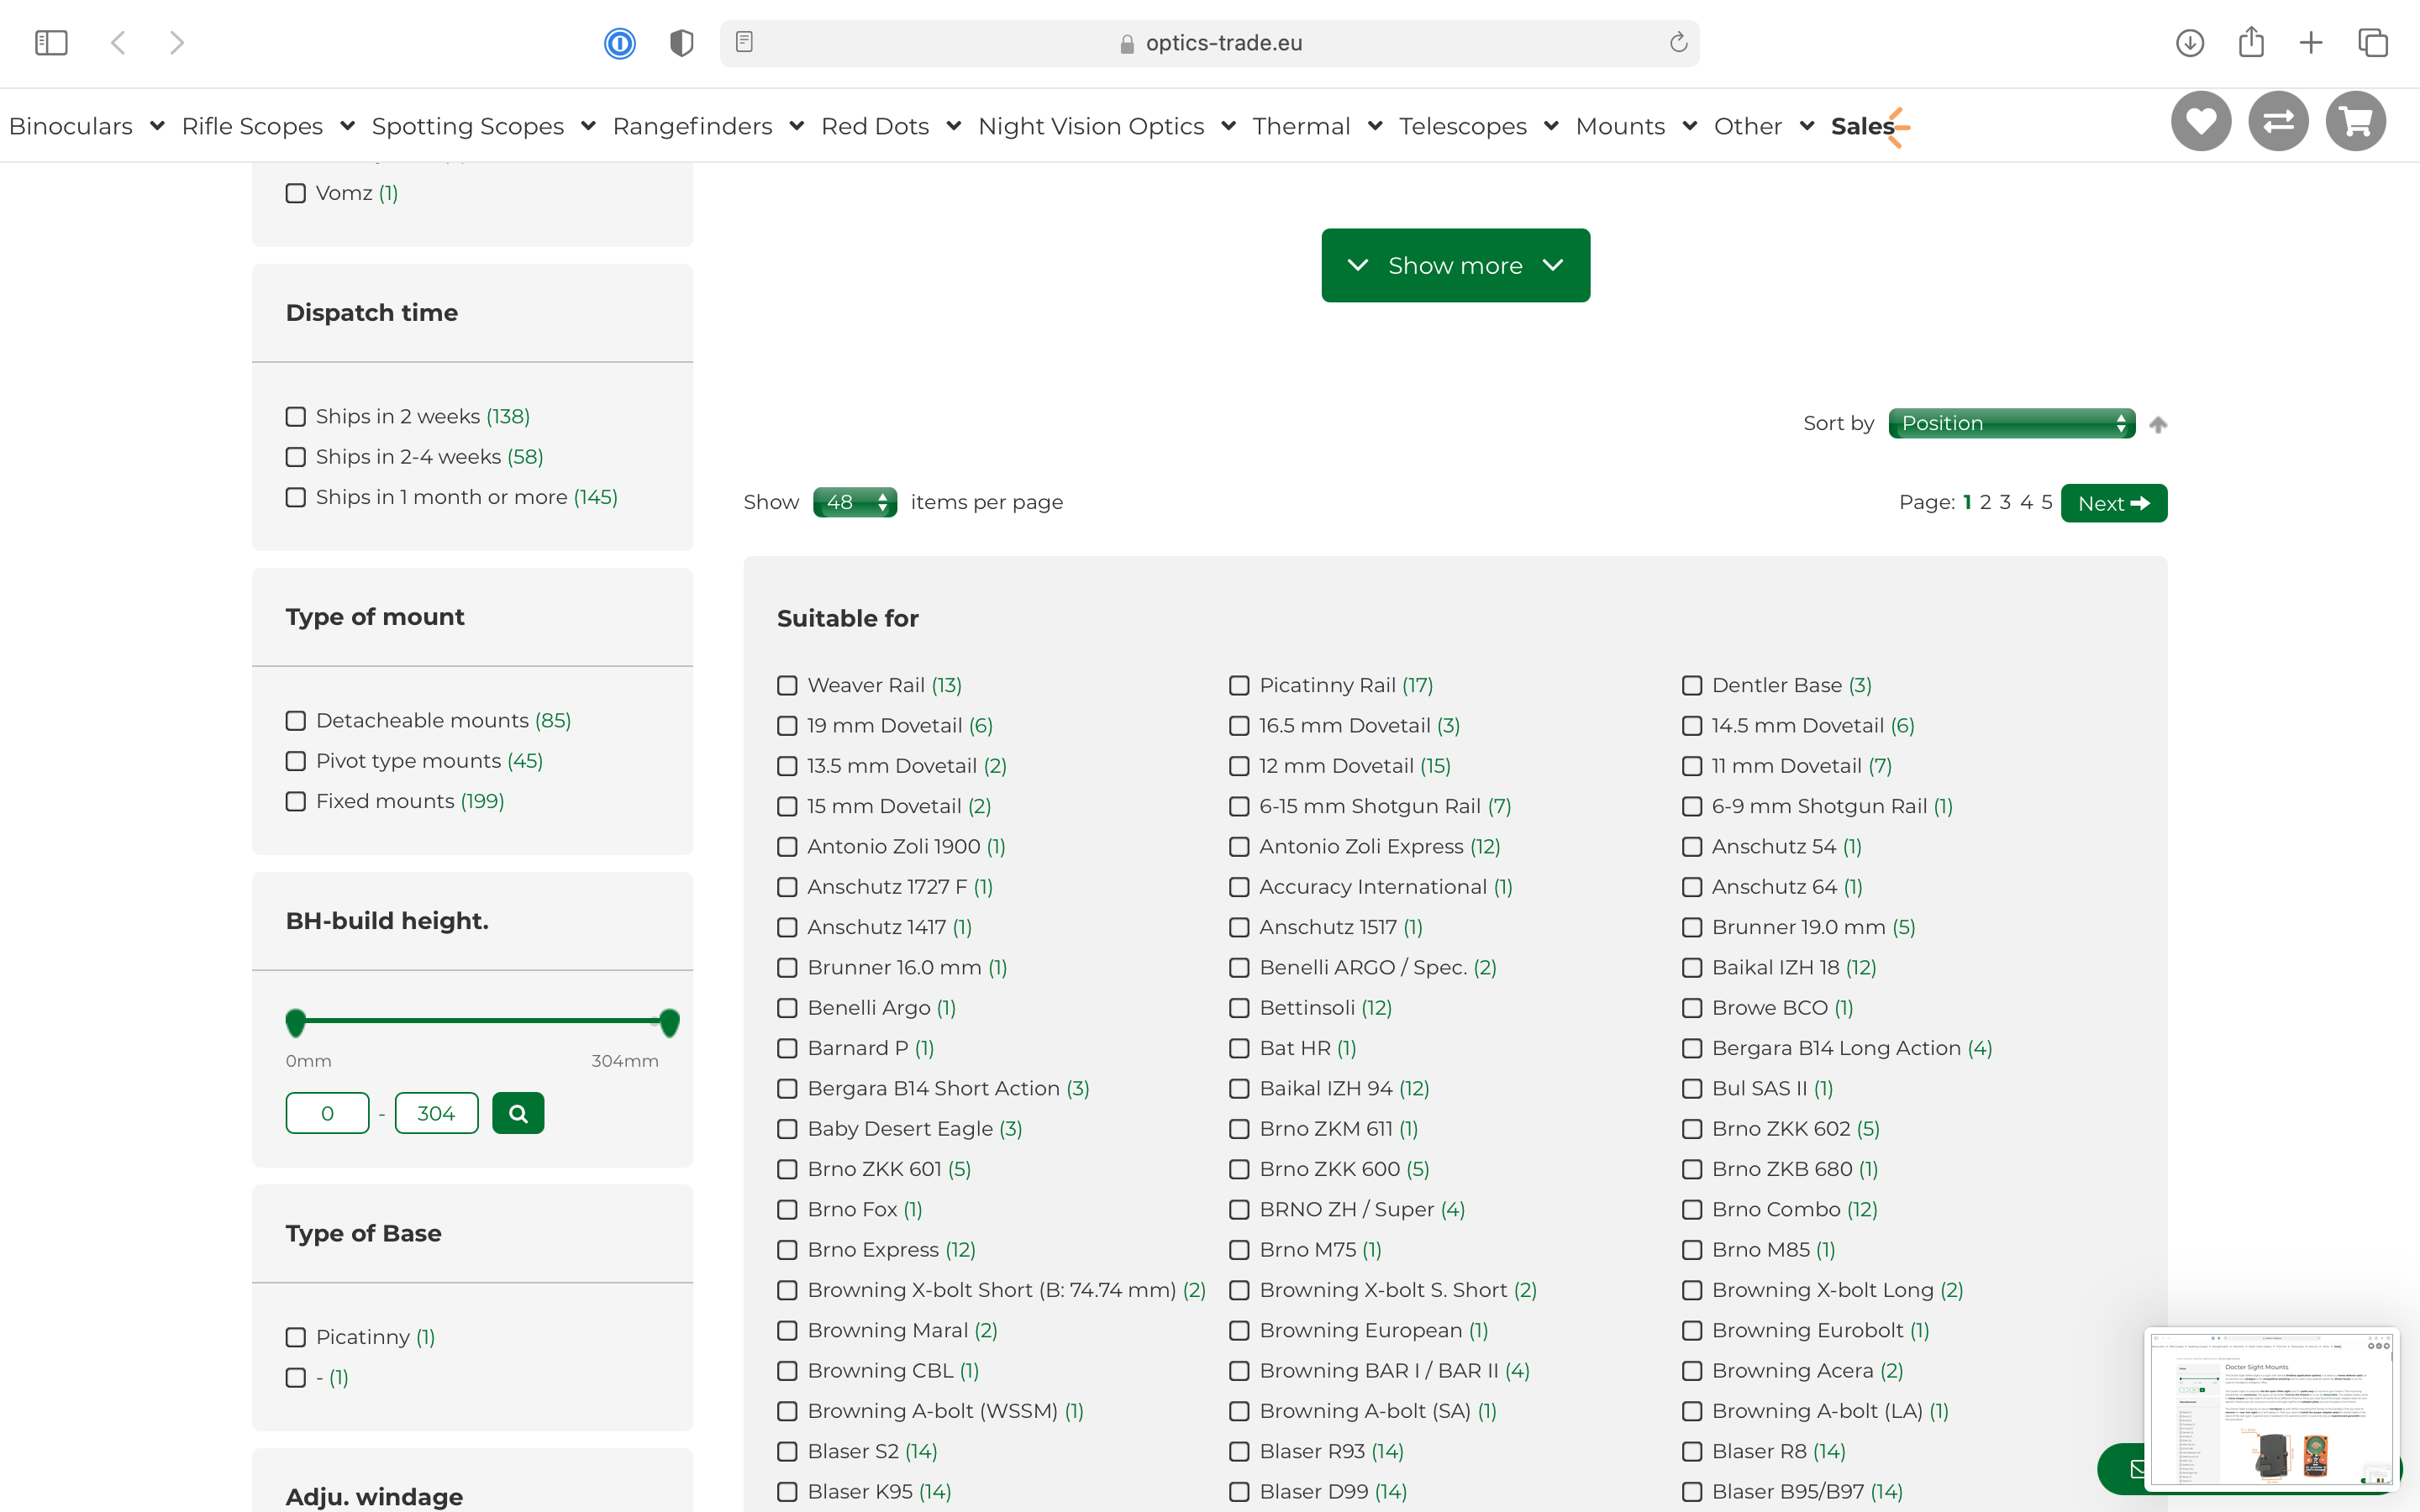Image resolution: width=2420 pixels, height=1512 pixels.
Task: Show downloads via the download icon
Action: 2190,42
